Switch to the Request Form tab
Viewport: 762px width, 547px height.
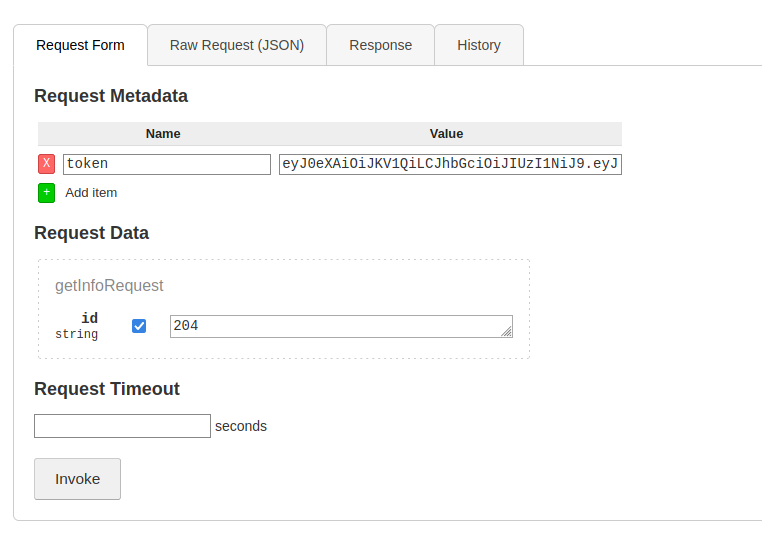(80, 45)
